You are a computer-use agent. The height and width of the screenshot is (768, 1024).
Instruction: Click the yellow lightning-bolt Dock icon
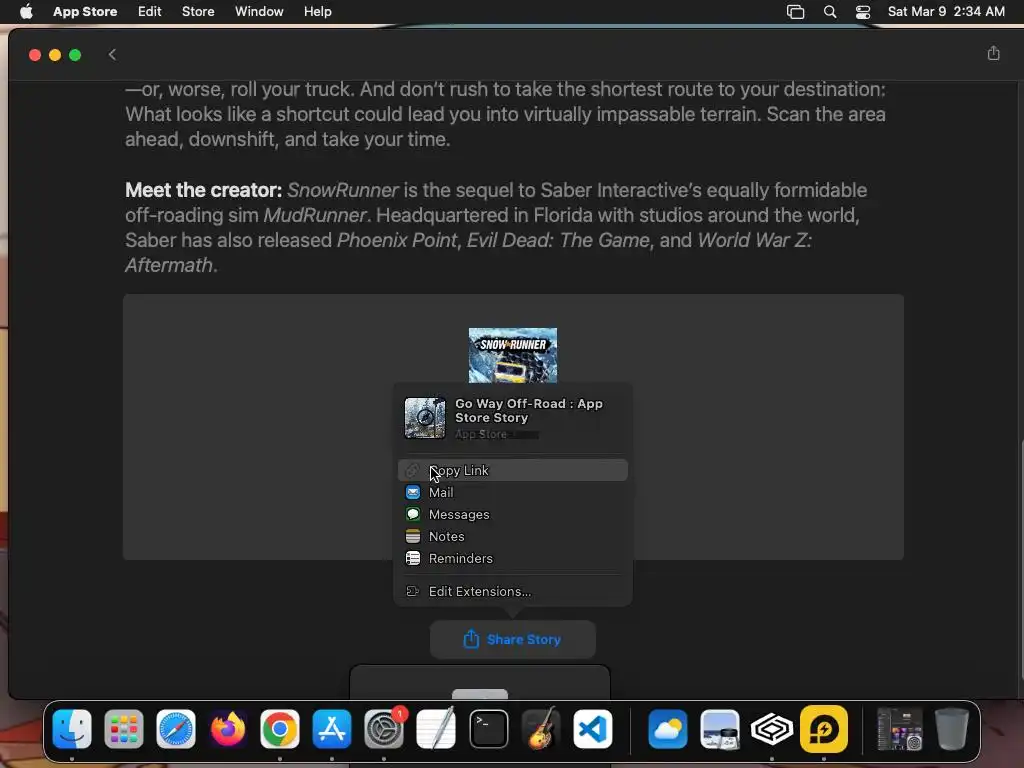point(824,729)
